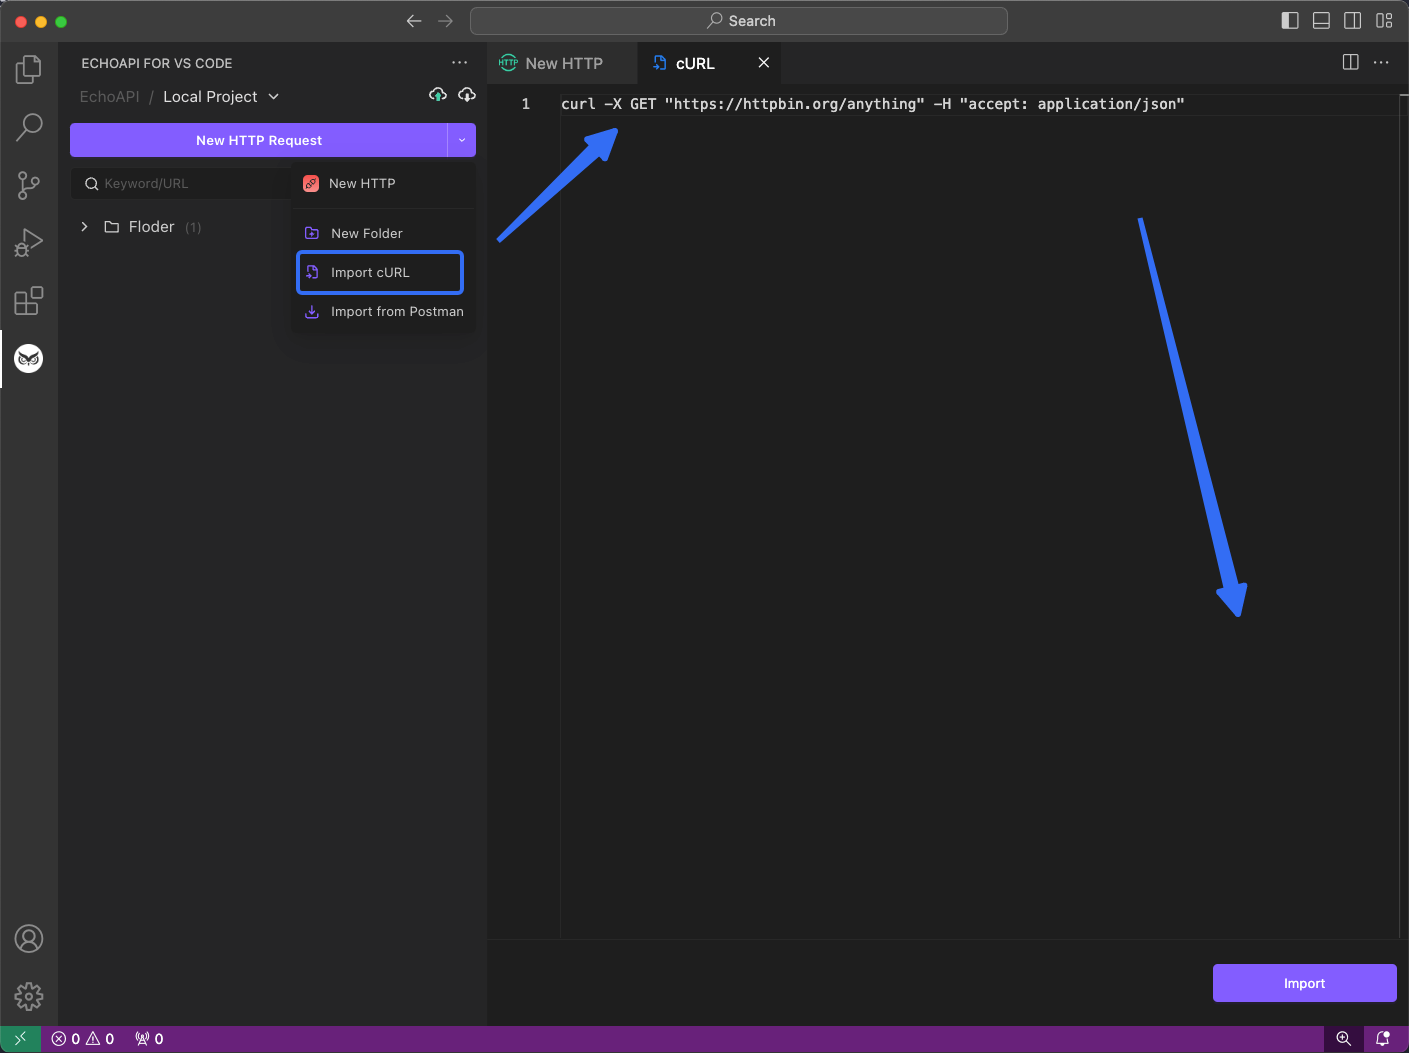Split the editor to the right
Image resolution: width=1409 pixels, height=1053 pixels.
coord(1350,62)
